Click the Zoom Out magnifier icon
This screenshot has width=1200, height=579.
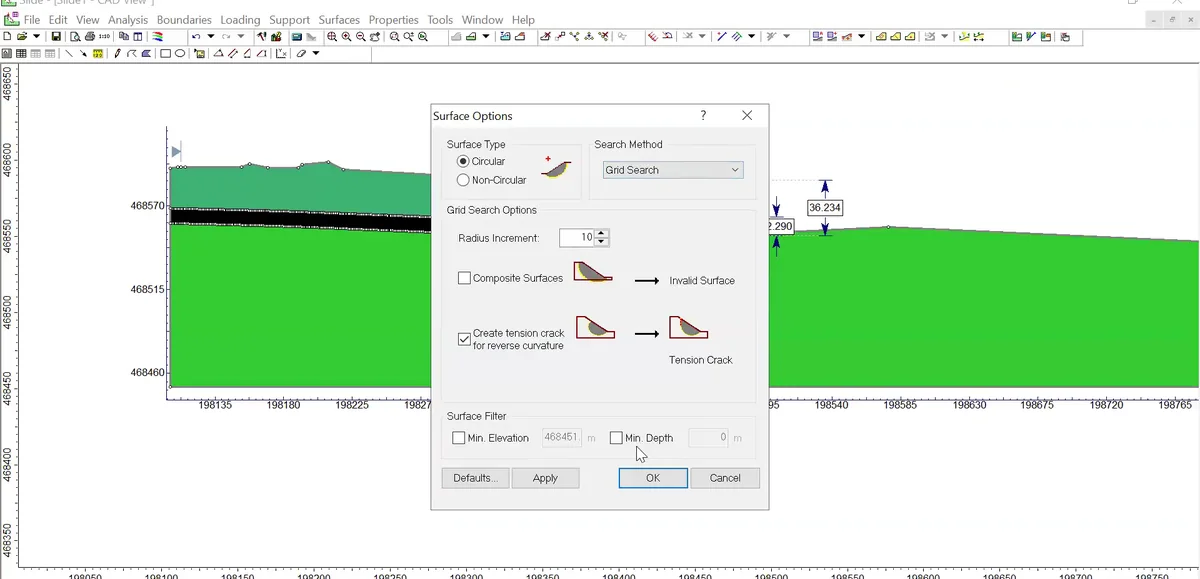click(x=361, y=36)
